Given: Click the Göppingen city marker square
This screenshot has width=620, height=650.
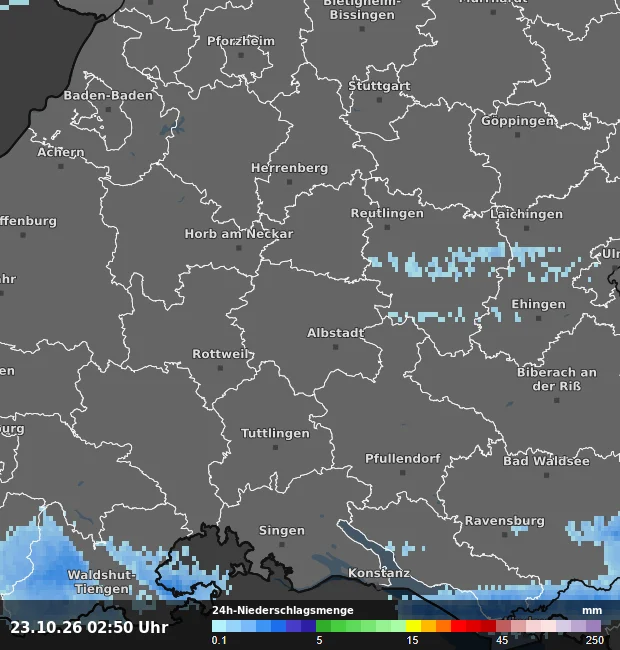Looking at the screenshot, I should pyautogui.click(x=517, y=135).
